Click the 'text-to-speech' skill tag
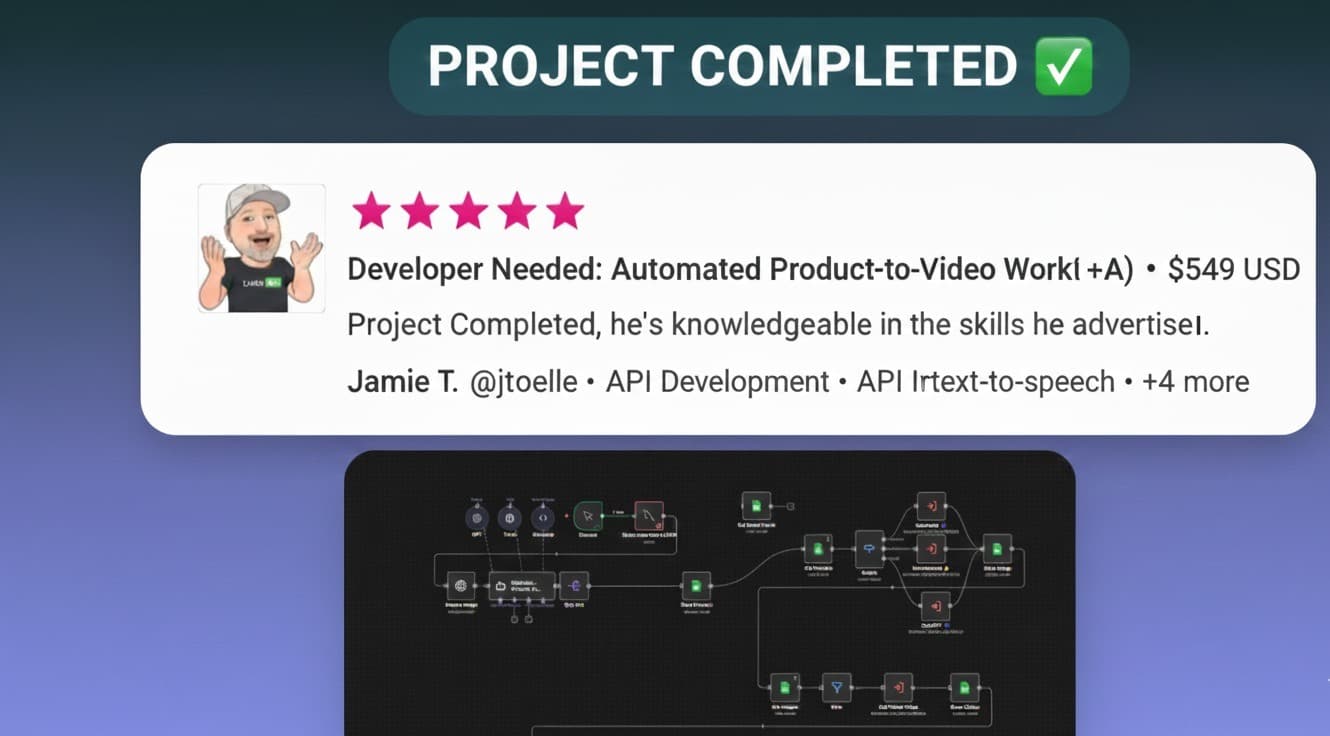Image resolution: width=1330 pixels, height=736 pixels. (x=1024, y=382)
